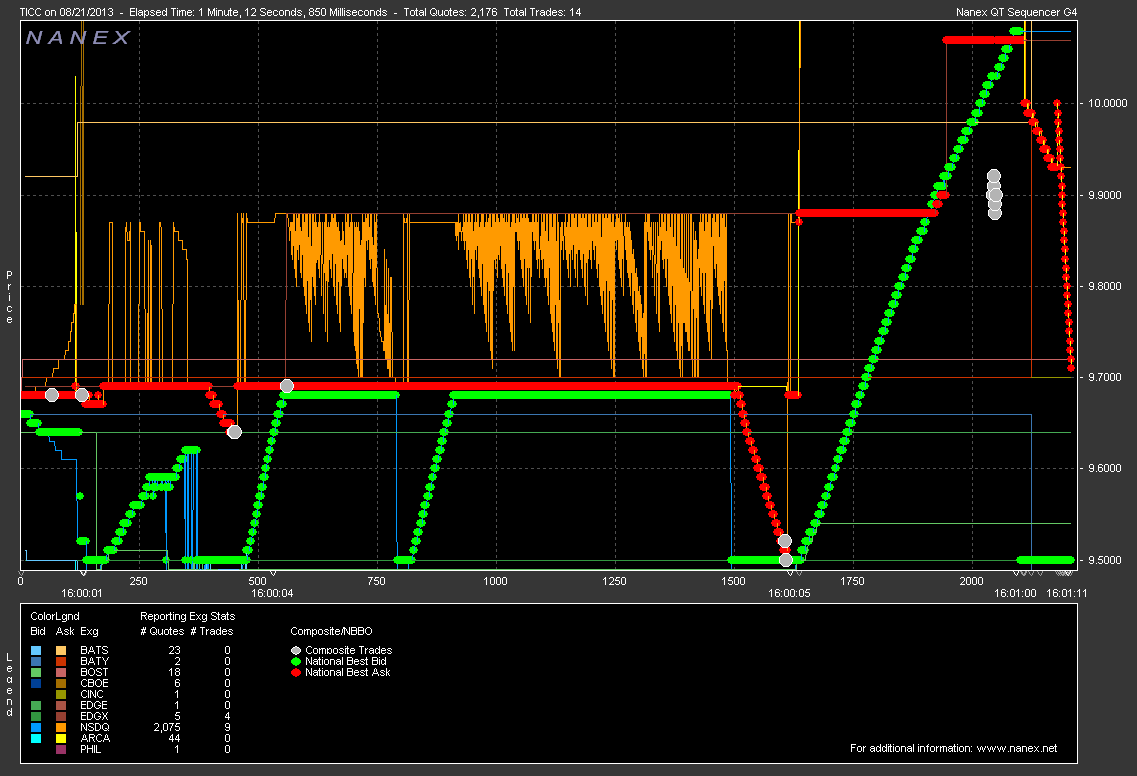Click the ARCA exchange label
Image resolution: width=1137 pixels, height=776 pixels.
click(95, 738)
